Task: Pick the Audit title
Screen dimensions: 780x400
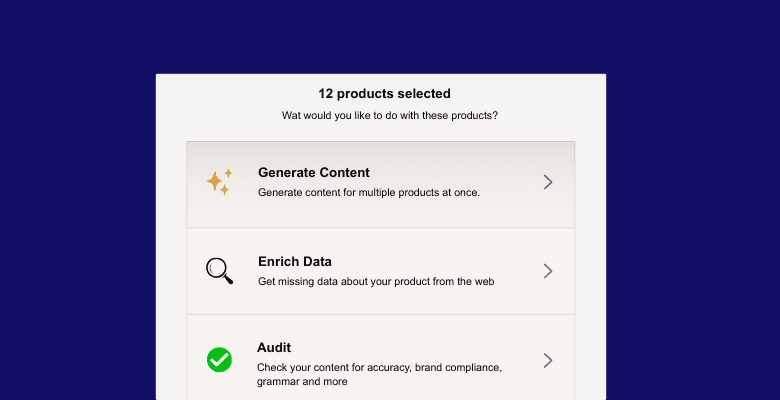Action: pyautogui.click(x=274, y=348)
